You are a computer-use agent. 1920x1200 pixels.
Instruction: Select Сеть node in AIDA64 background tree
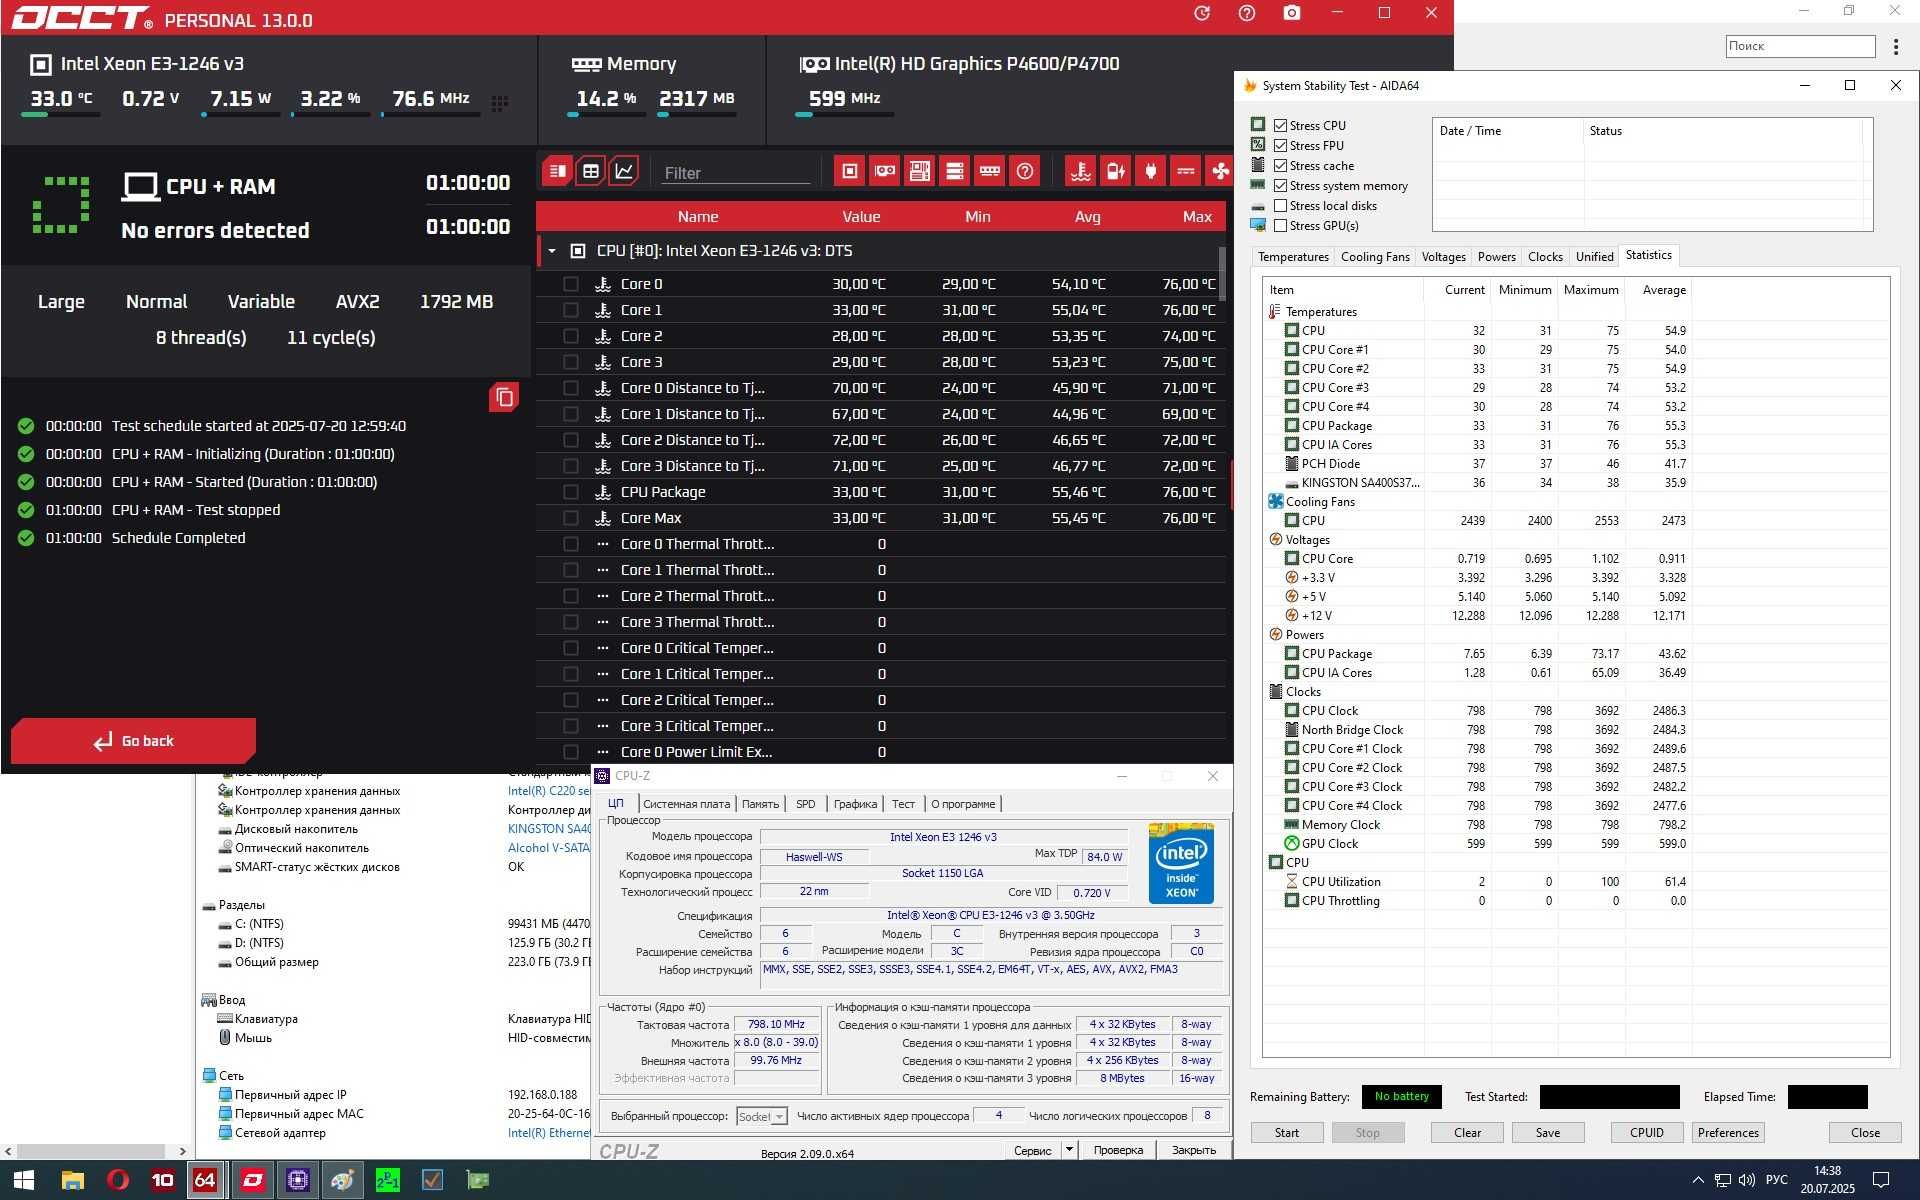pos(231,1076)
